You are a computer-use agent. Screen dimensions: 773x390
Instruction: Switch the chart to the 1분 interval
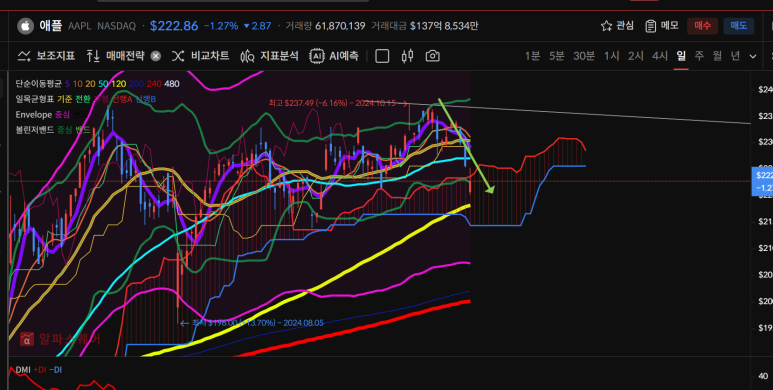pos(532,56)
